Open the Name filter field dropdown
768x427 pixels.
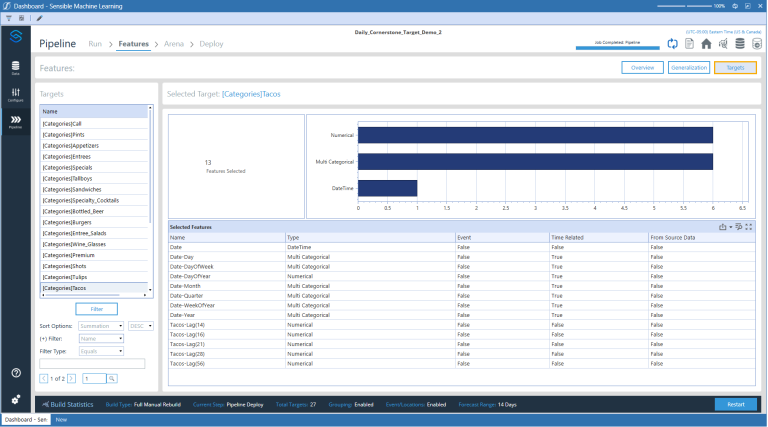point(101,339)
